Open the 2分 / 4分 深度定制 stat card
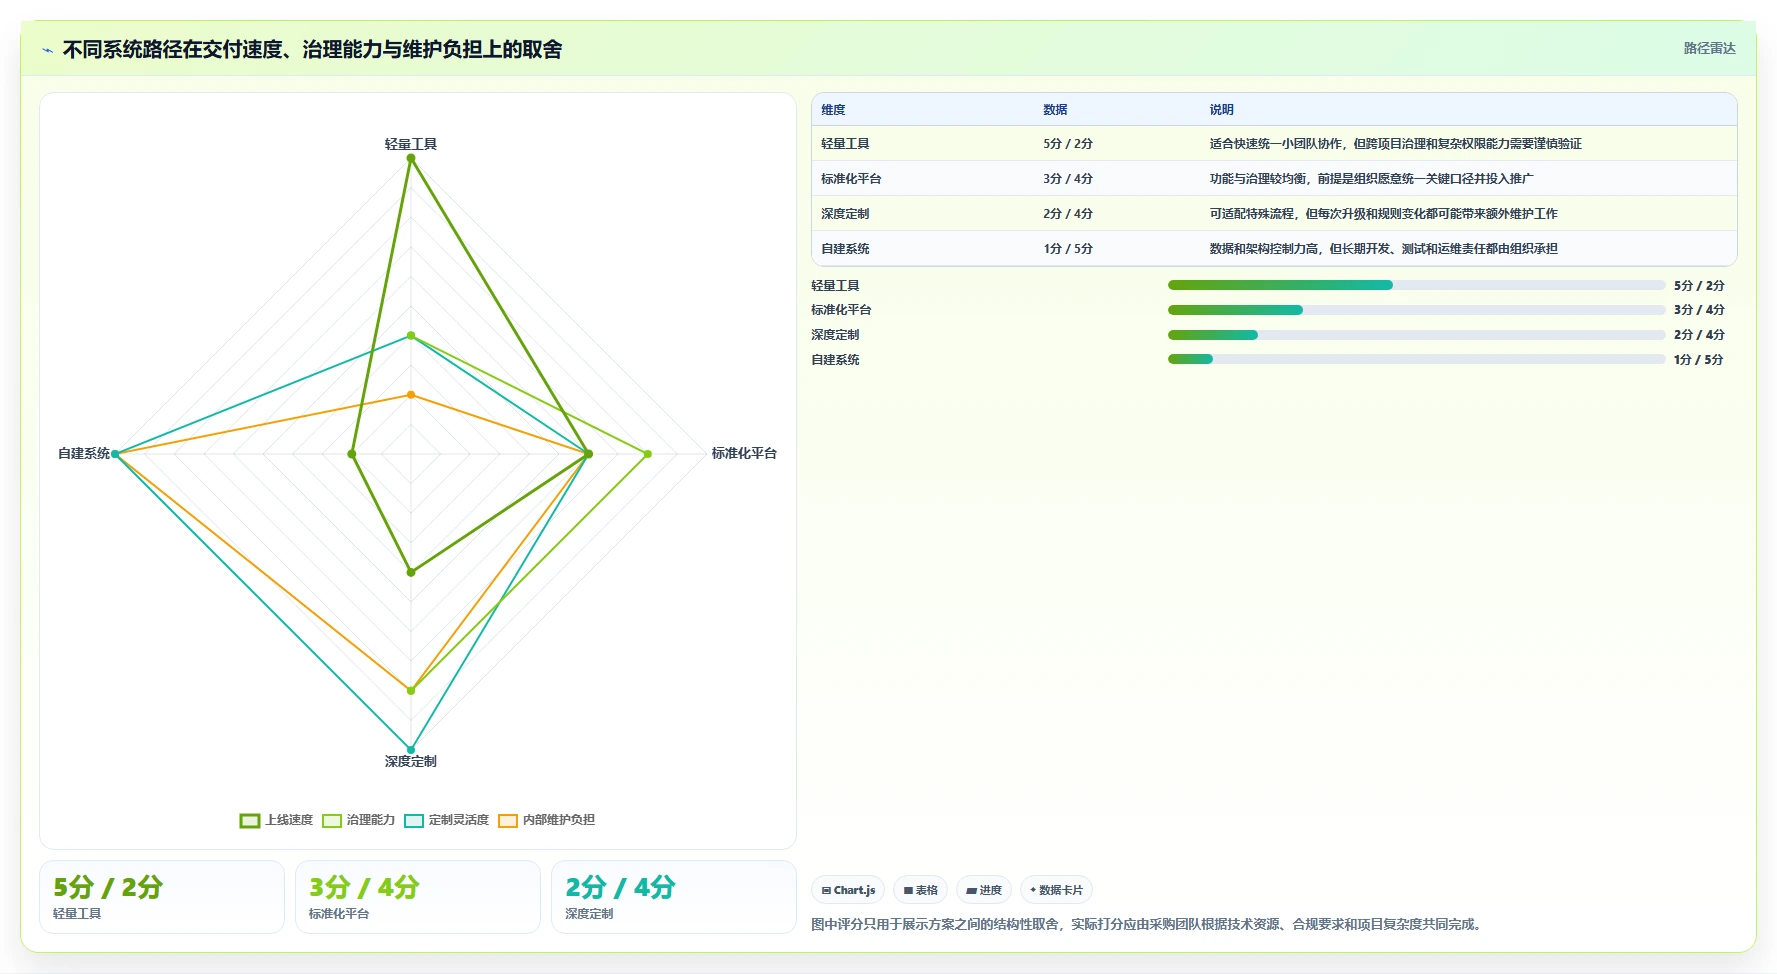 point(674,897)
